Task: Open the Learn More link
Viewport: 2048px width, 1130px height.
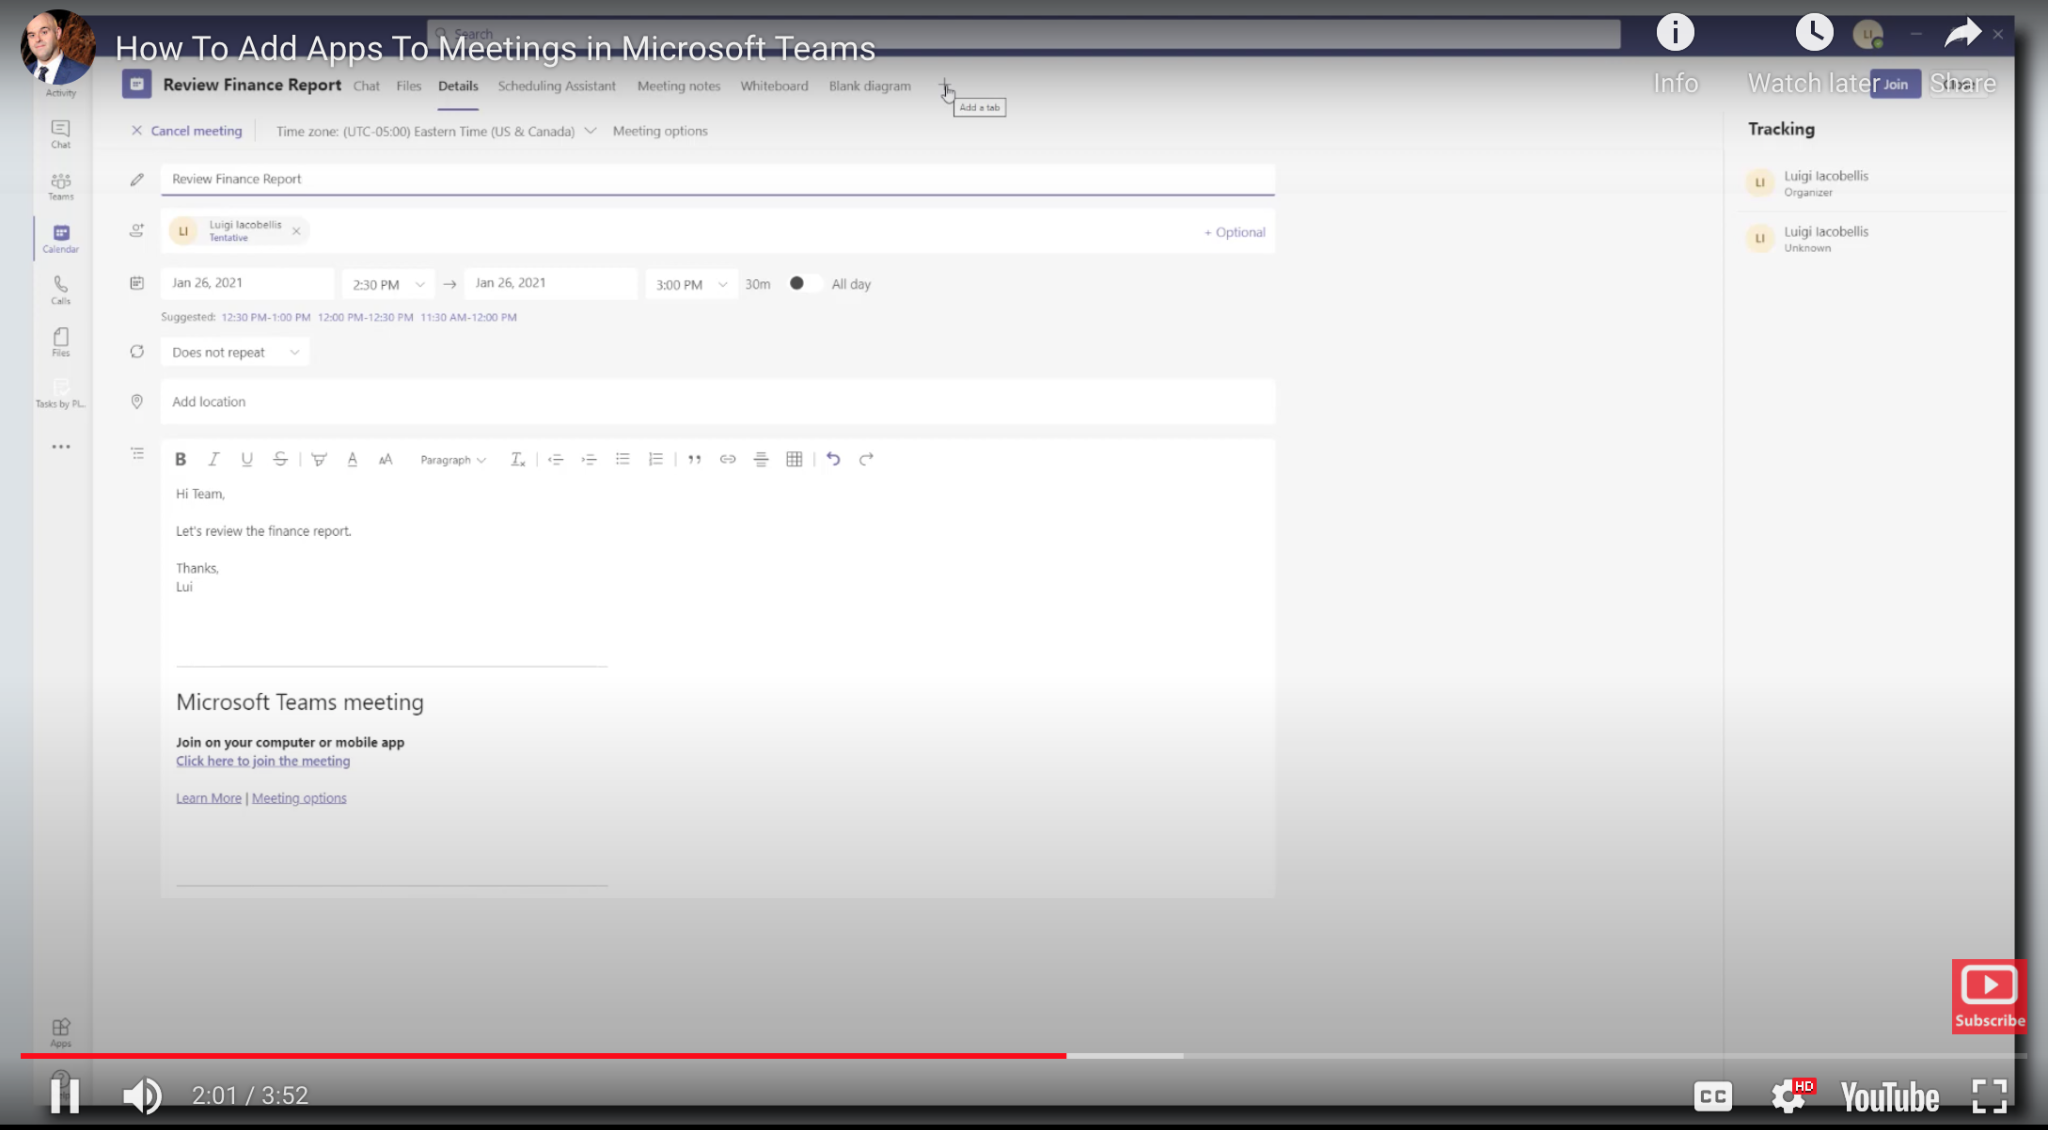Action: click(209, 798)
